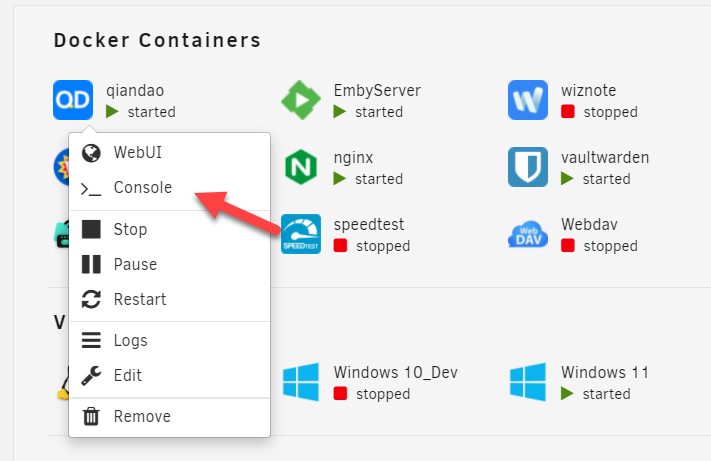The width and height of the screenshot is (711, 461).
Task: Choose Stop in the container menu
Action: click(130, 229)
